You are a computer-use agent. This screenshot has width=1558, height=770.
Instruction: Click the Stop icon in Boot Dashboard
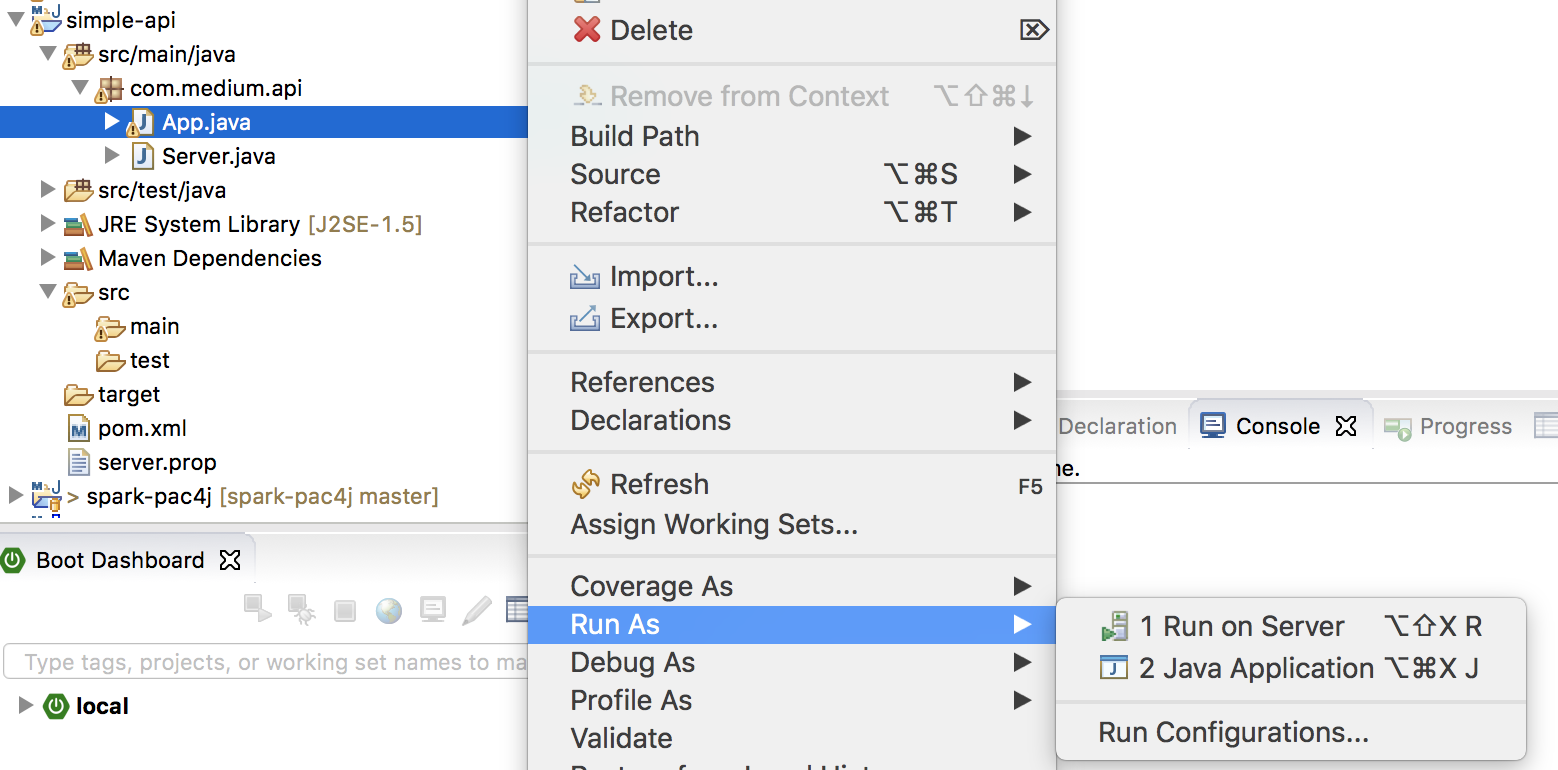point(344,609)
